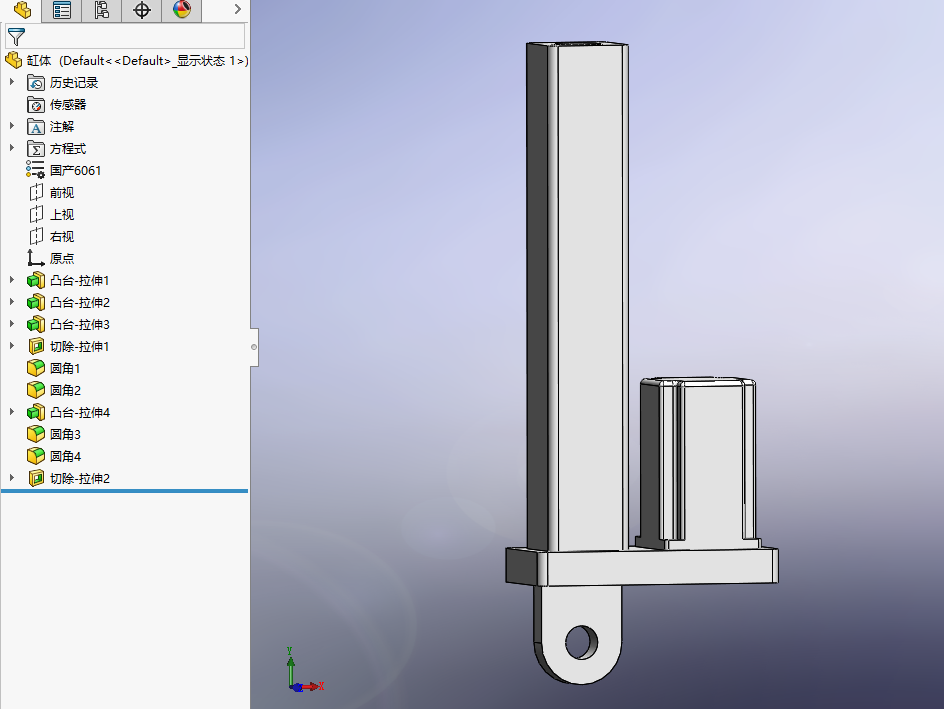Select the 传感器 sensors folder icon

pos(36,104)
